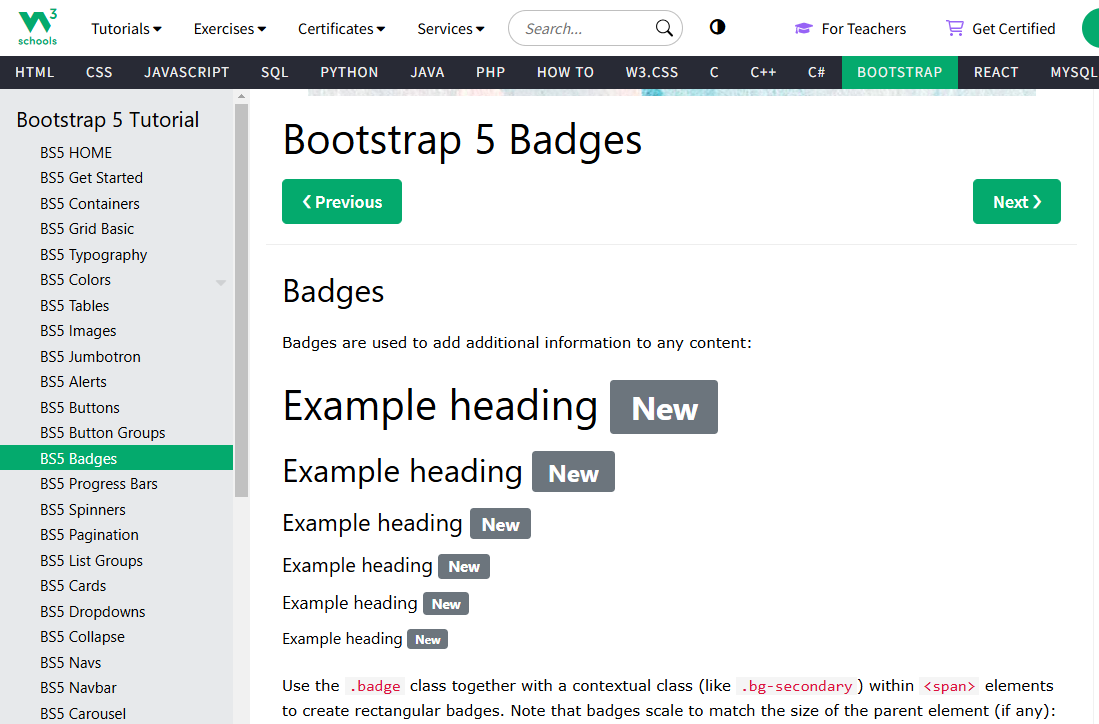Click the shopping cart icon
The image size is (1099, 724).
[954, 28]
